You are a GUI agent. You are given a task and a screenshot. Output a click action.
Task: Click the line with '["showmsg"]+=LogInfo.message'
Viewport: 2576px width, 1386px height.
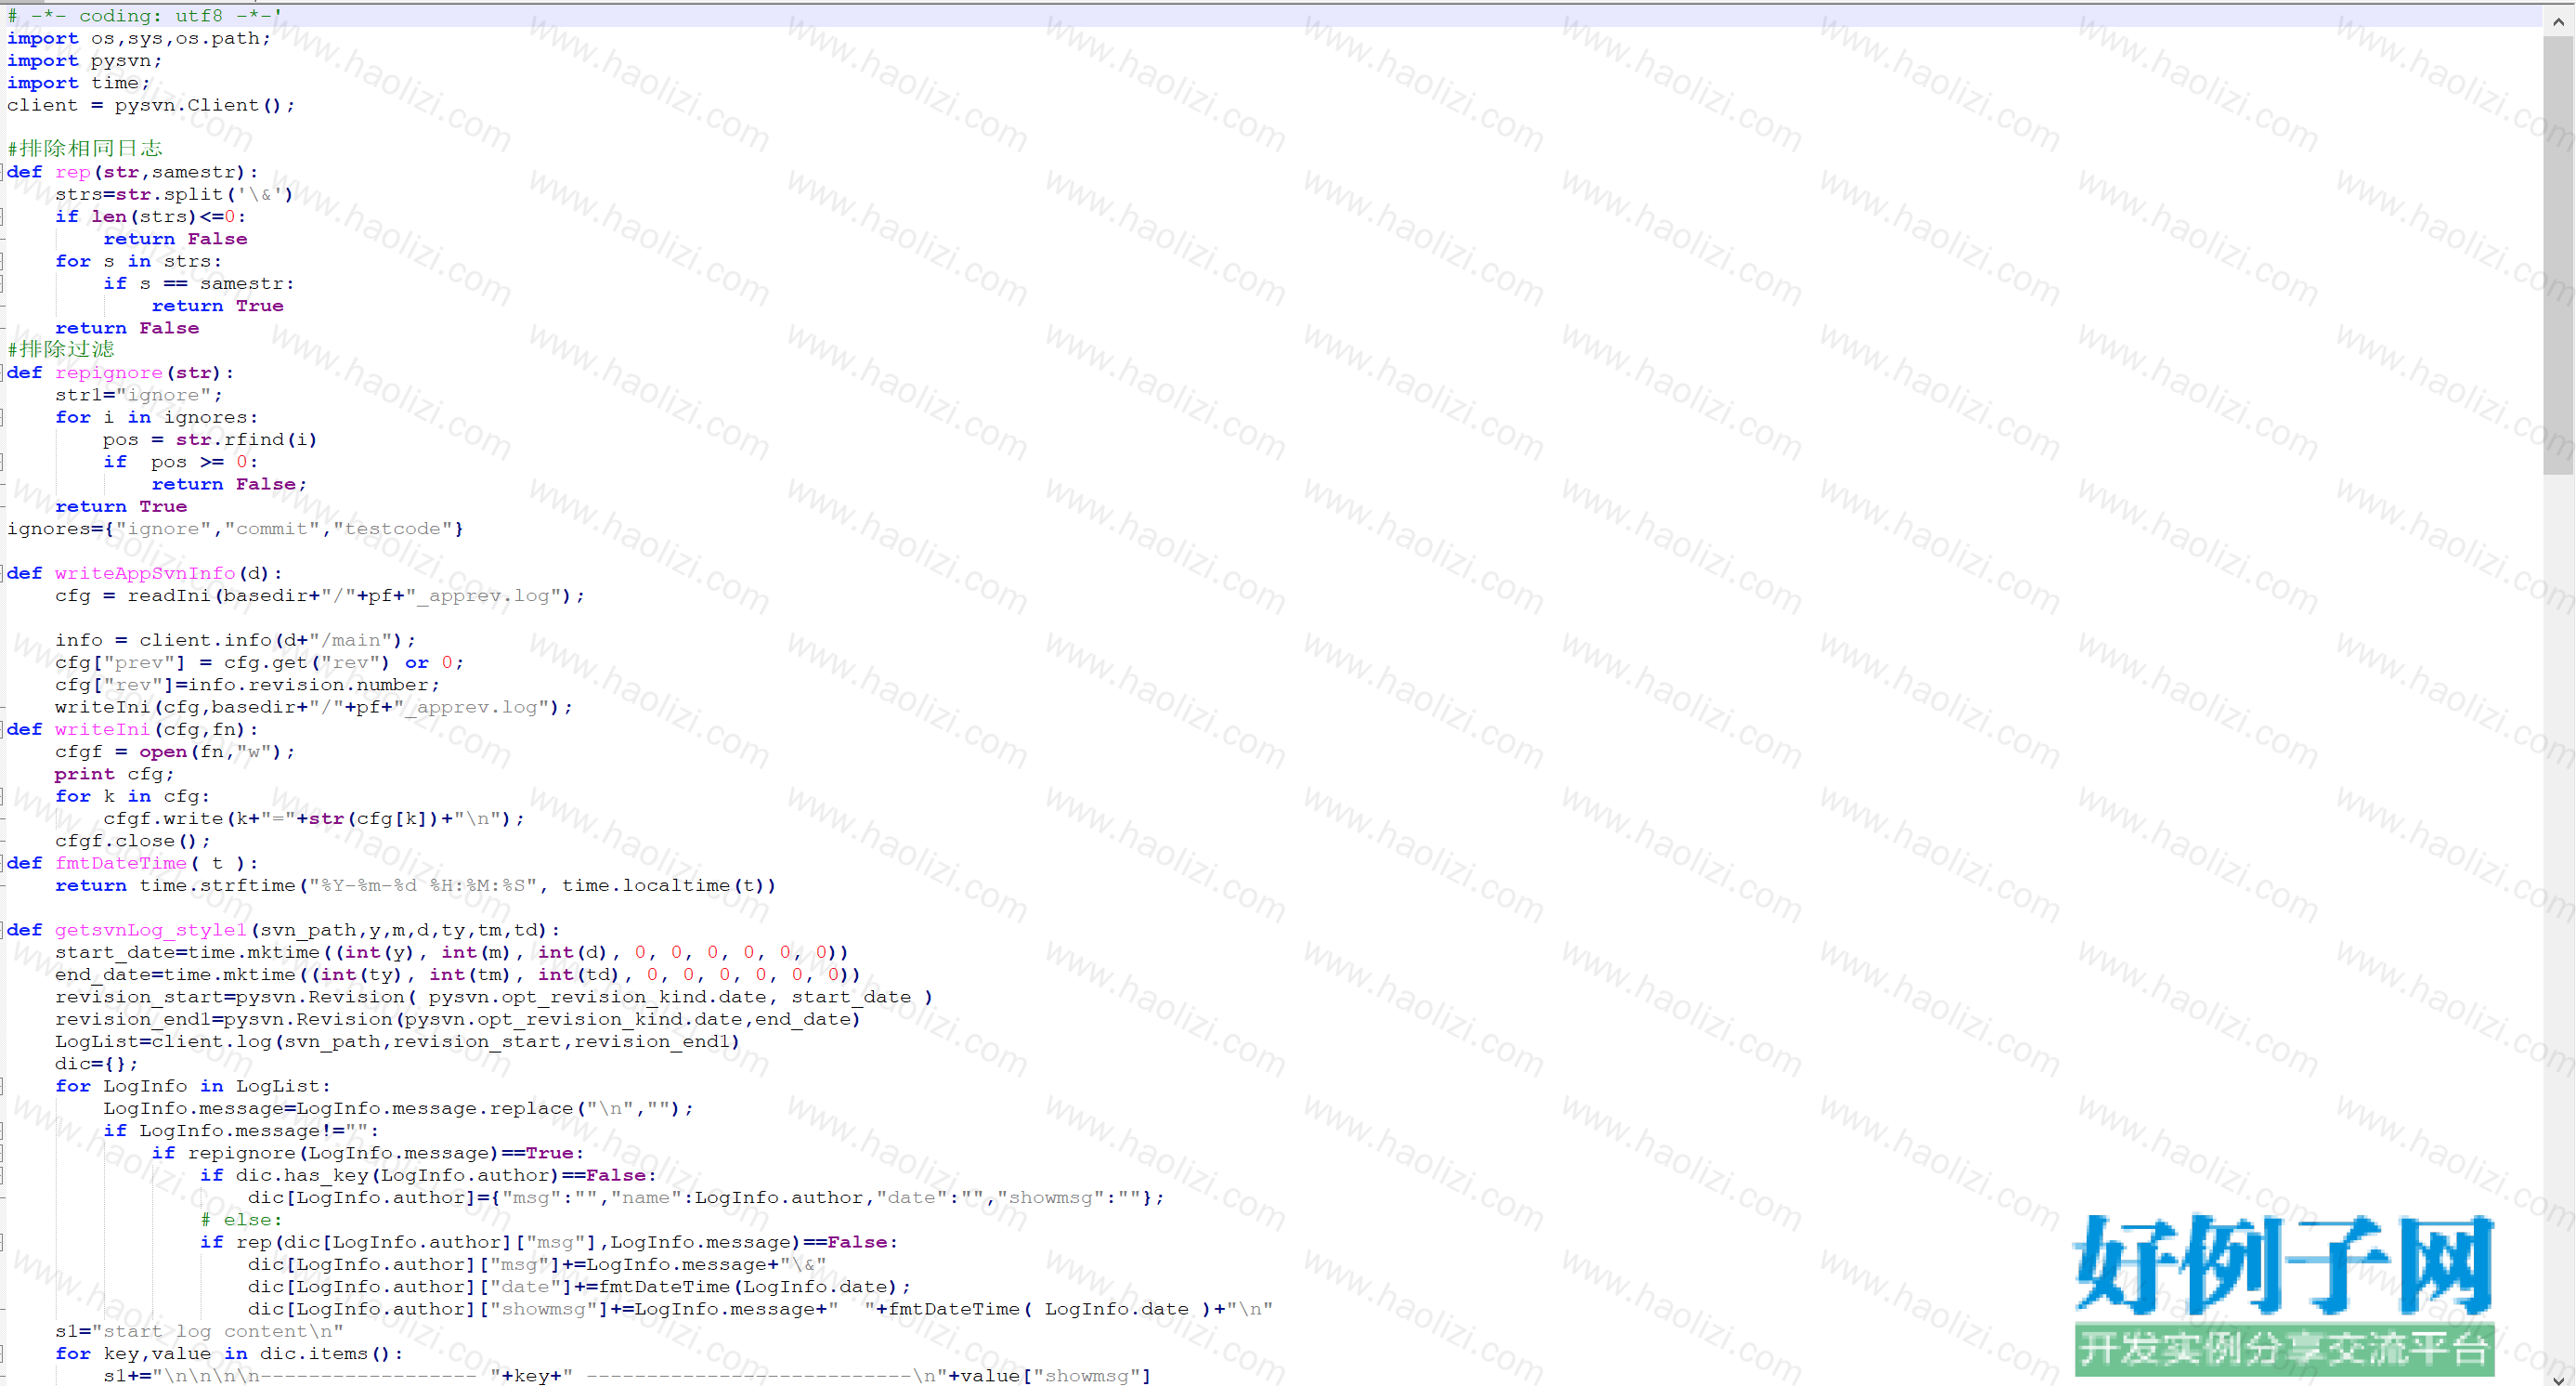click(759, 1309)
